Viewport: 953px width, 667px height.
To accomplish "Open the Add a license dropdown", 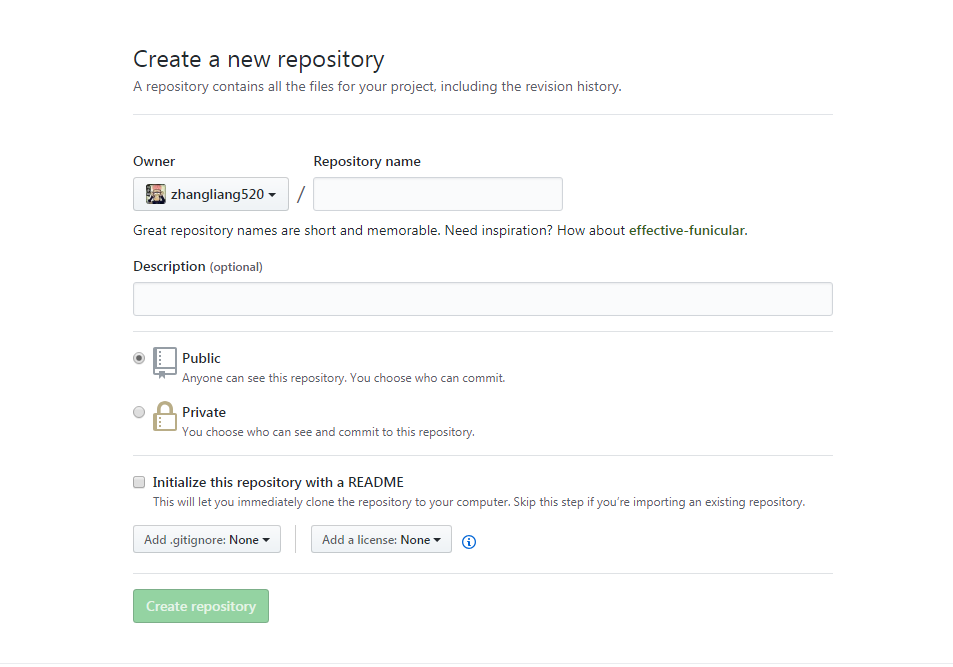I will click(x=381, y=539).
